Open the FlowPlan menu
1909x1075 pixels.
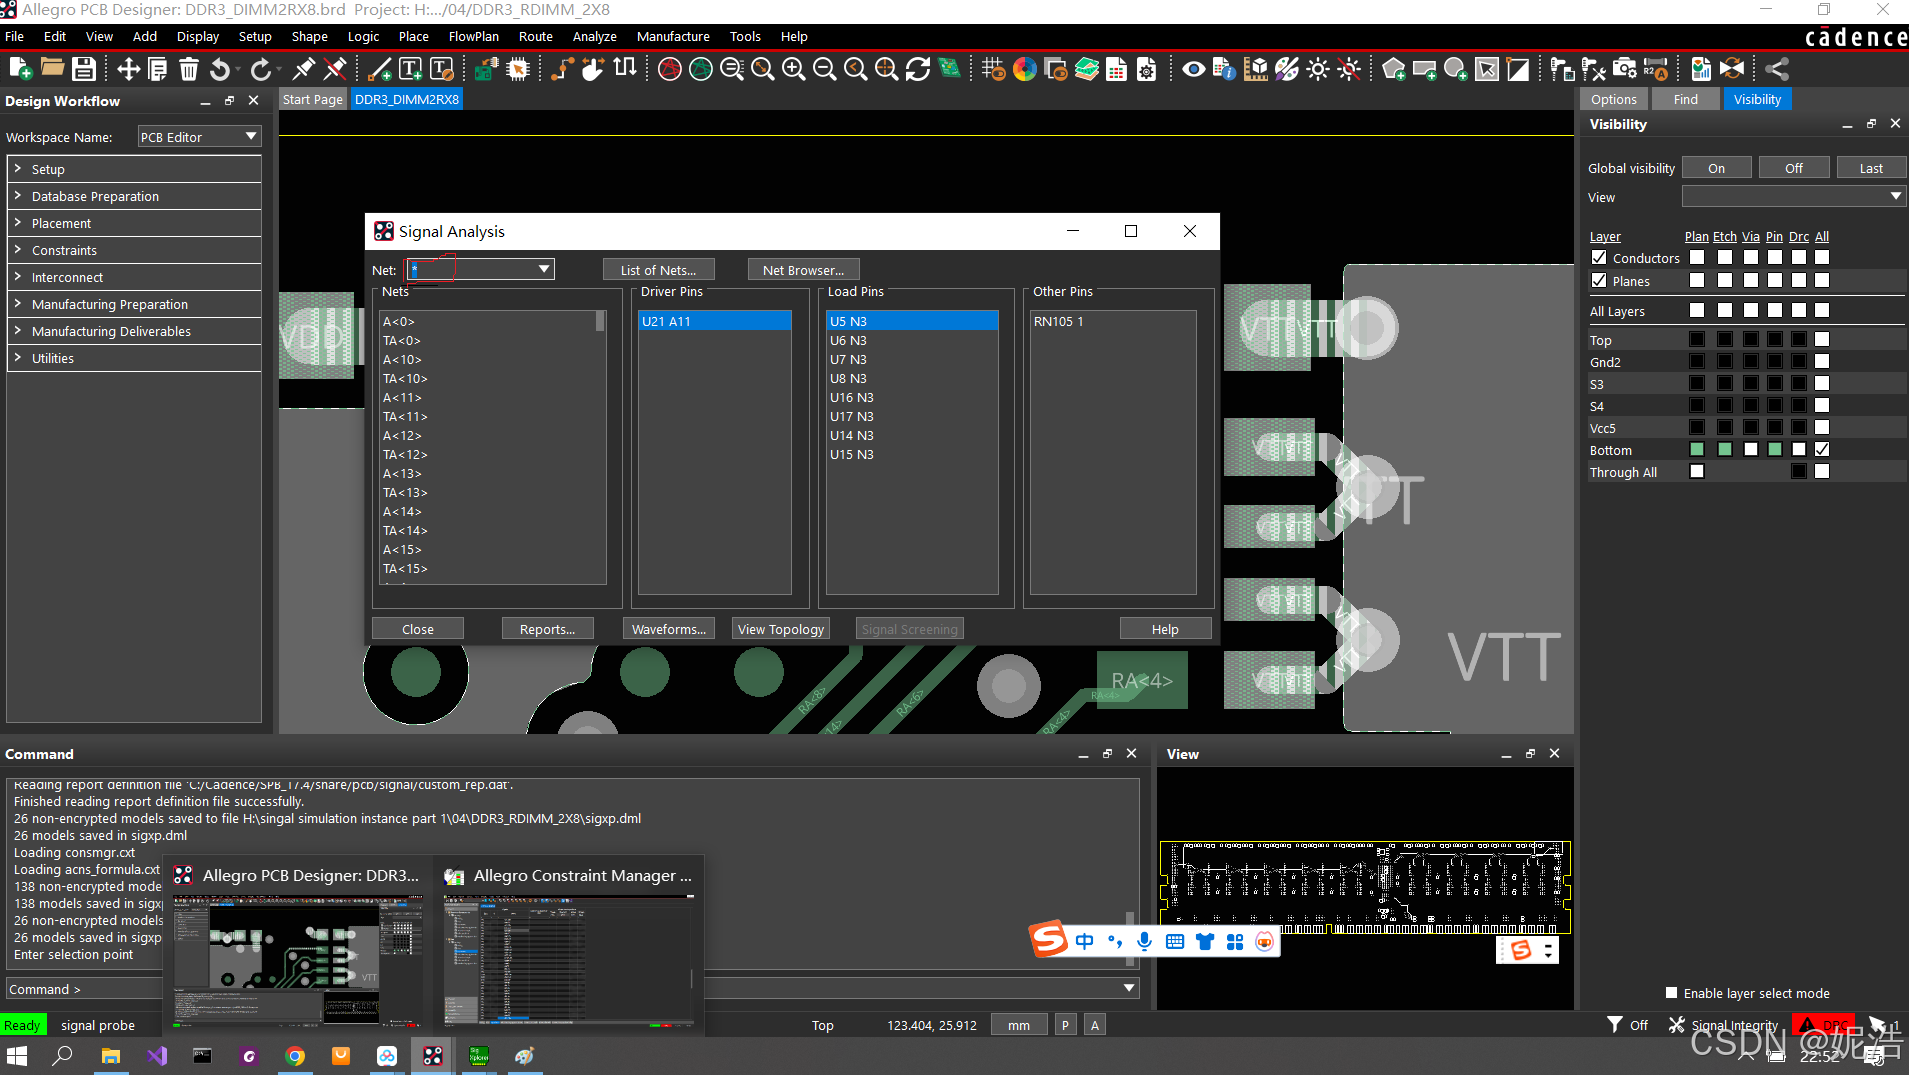click(473, 36)
